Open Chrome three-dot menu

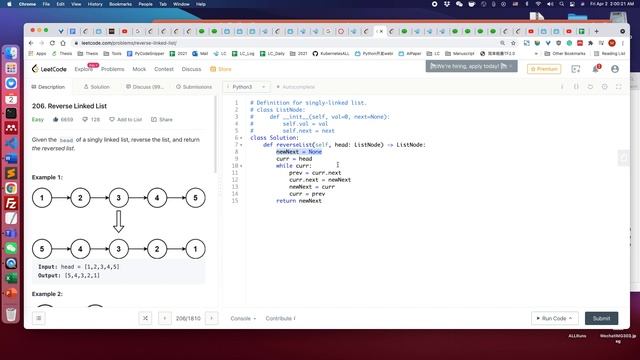tap(623, 43)
